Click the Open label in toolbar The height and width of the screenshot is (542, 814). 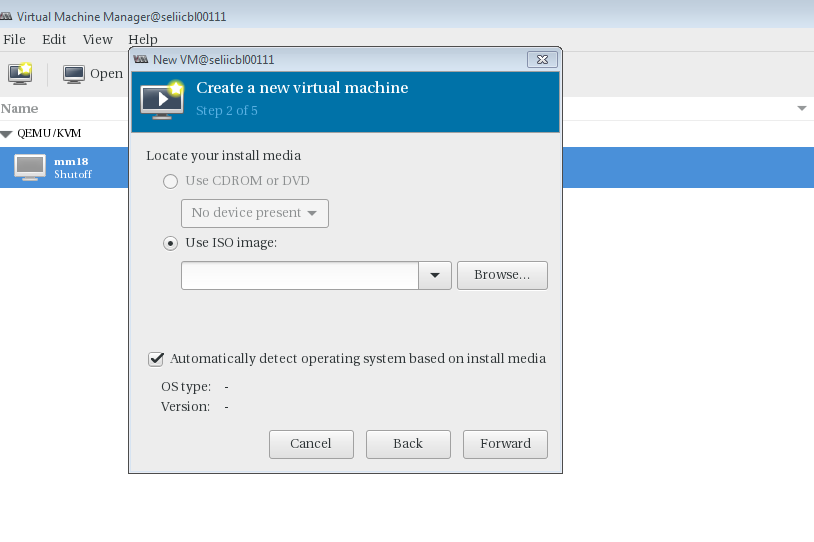coord(106,74)
